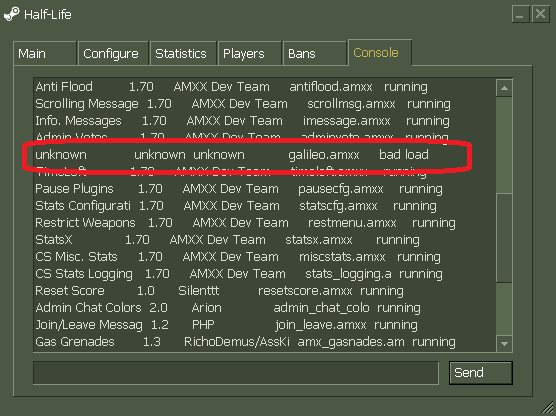
Task: Select the Gas Grenades plugin row
Action: pyautogui.click(x=245, y=342)
